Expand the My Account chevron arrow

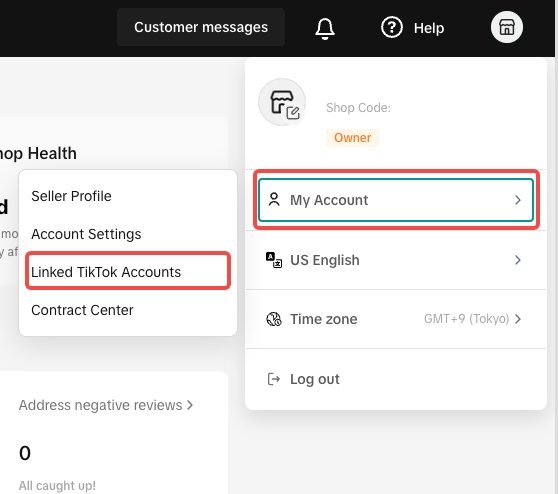518,200
